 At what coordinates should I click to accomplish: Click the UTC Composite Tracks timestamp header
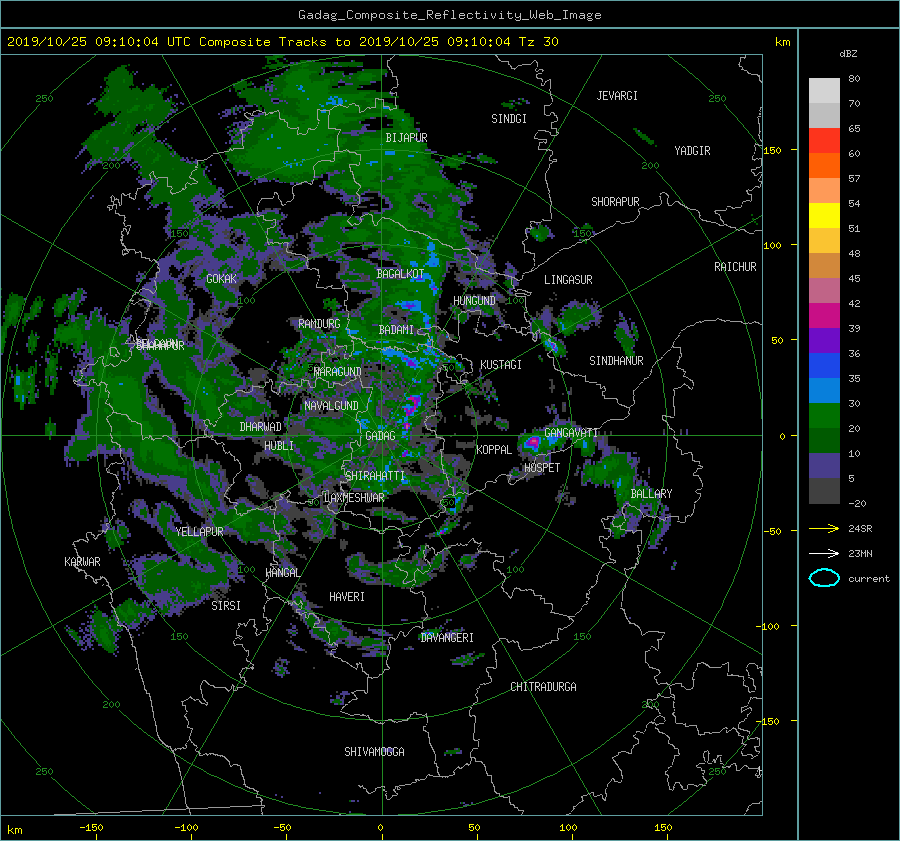282,42
